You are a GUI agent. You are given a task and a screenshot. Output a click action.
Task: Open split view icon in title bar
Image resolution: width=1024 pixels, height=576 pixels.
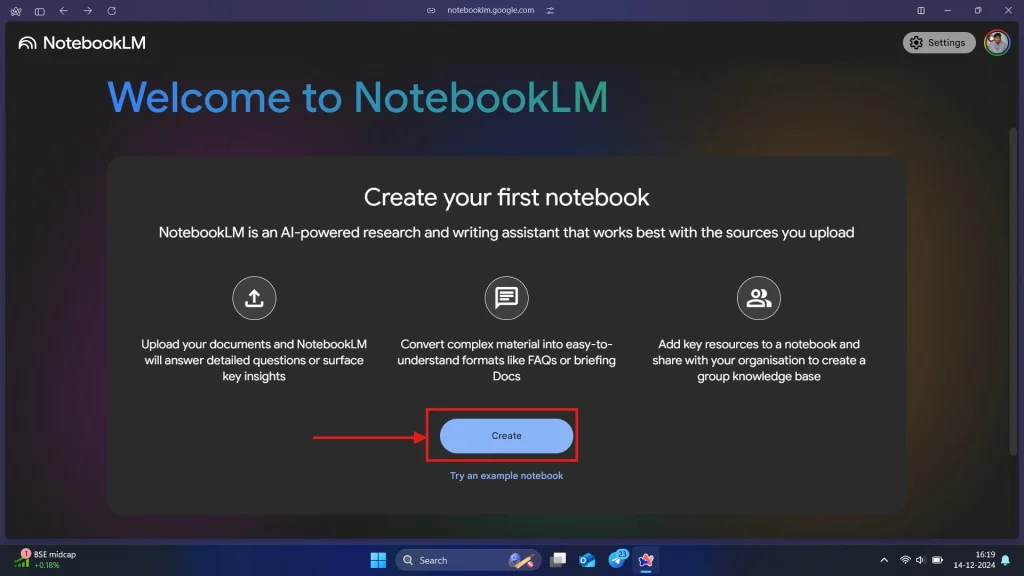921,10
